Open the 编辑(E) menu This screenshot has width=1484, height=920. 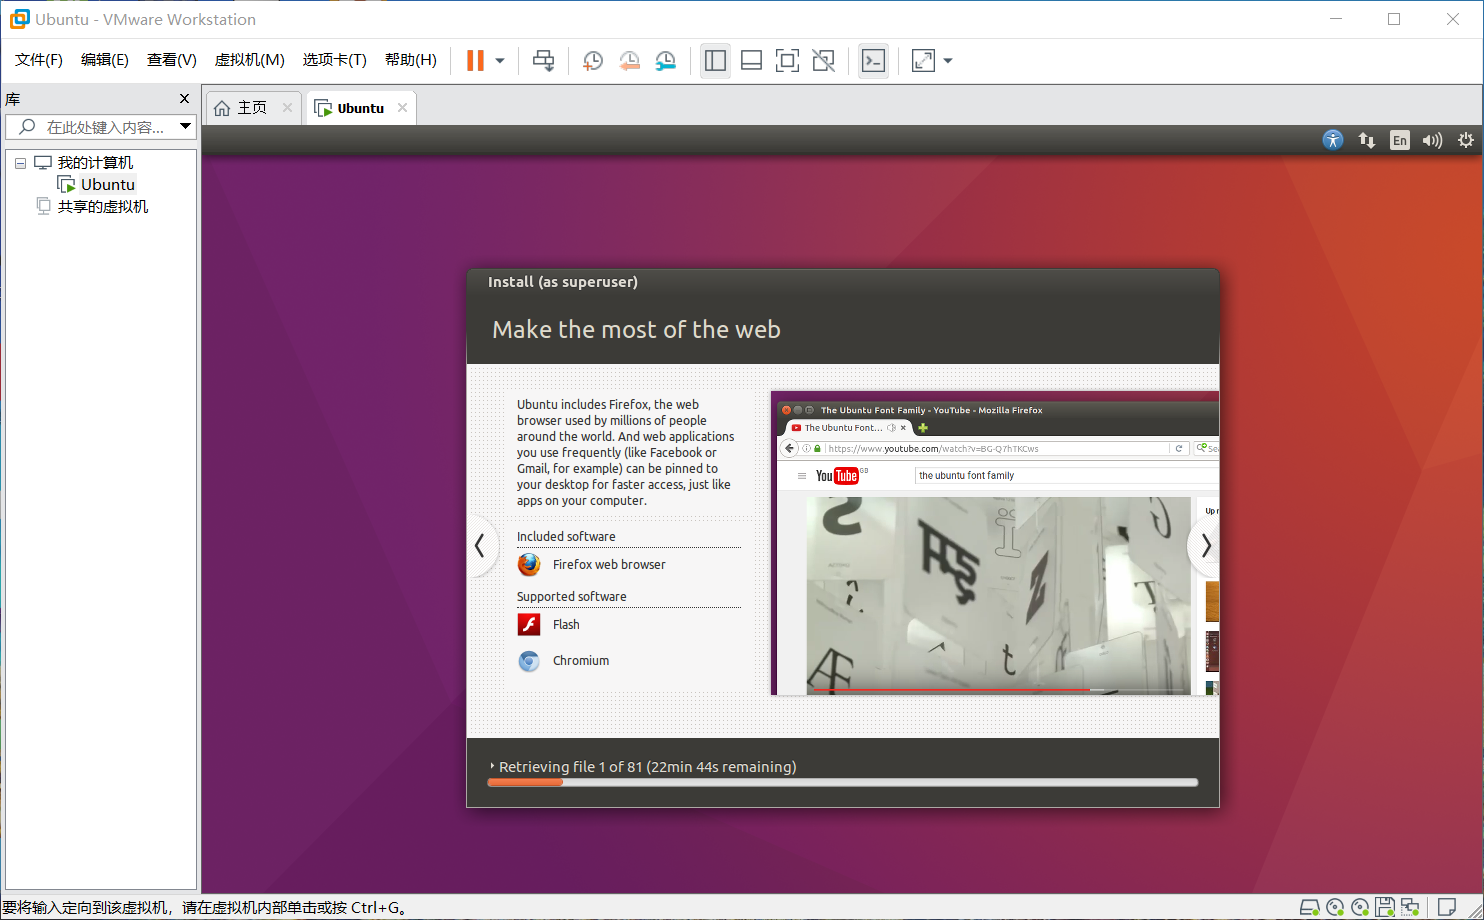click(x=105, y=60)
